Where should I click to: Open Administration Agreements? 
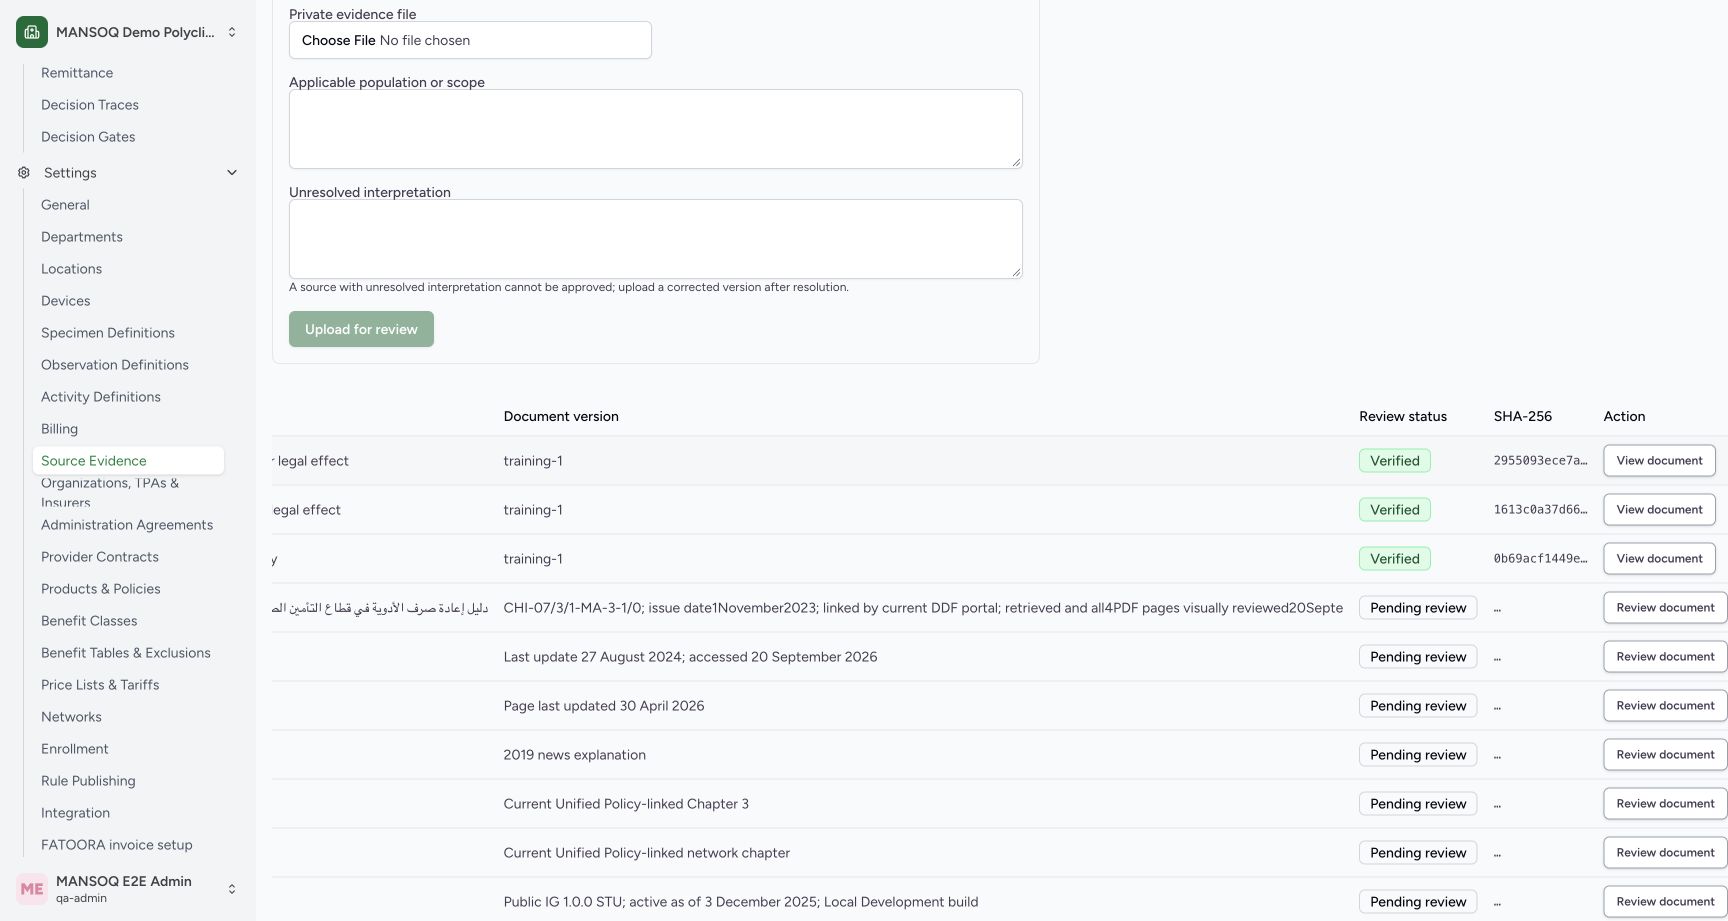click(127, 525)
